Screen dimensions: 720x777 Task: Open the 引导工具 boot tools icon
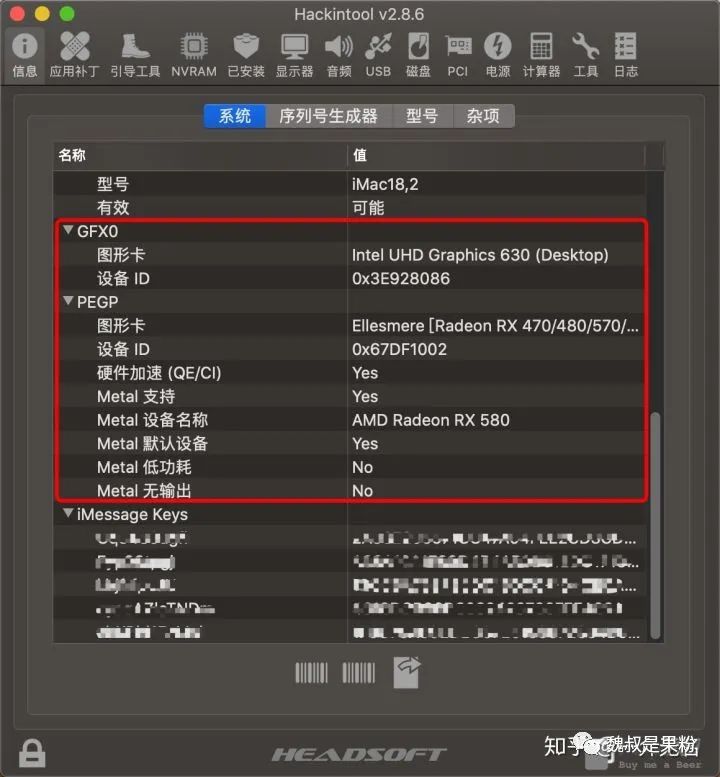pos(135,55)
